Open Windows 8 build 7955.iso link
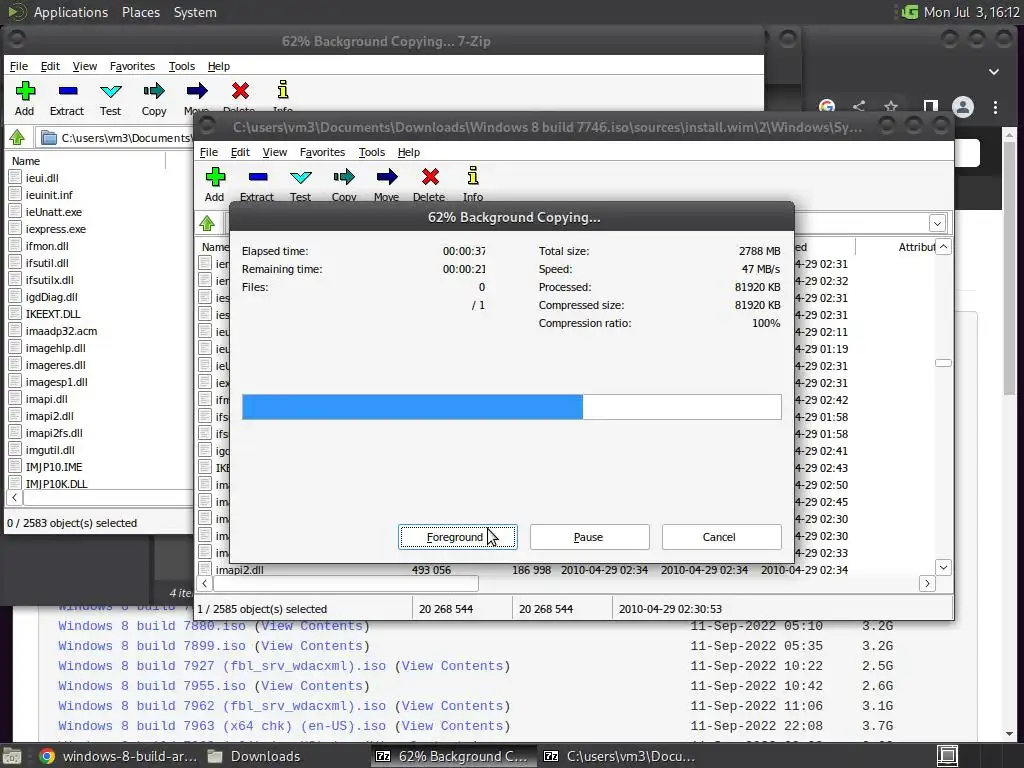This screenshot has height=768, width=1024. click(x=152, y=686)
